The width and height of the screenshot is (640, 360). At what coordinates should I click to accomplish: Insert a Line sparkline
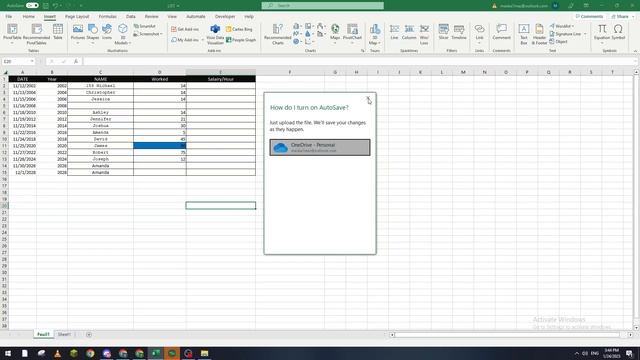[394, 32]
